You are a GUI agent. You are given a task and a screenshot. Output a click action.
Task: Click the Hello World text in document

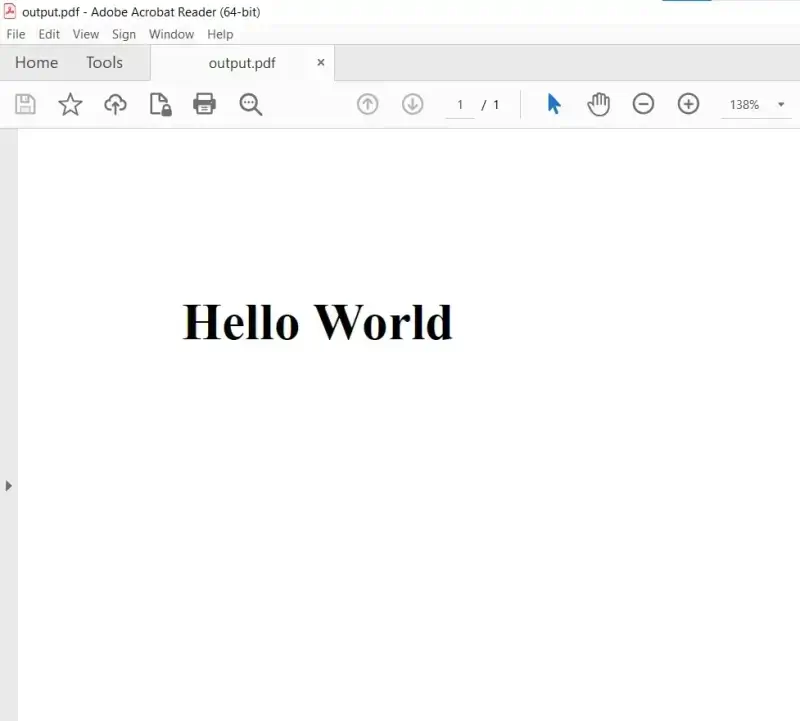[317, 321]
